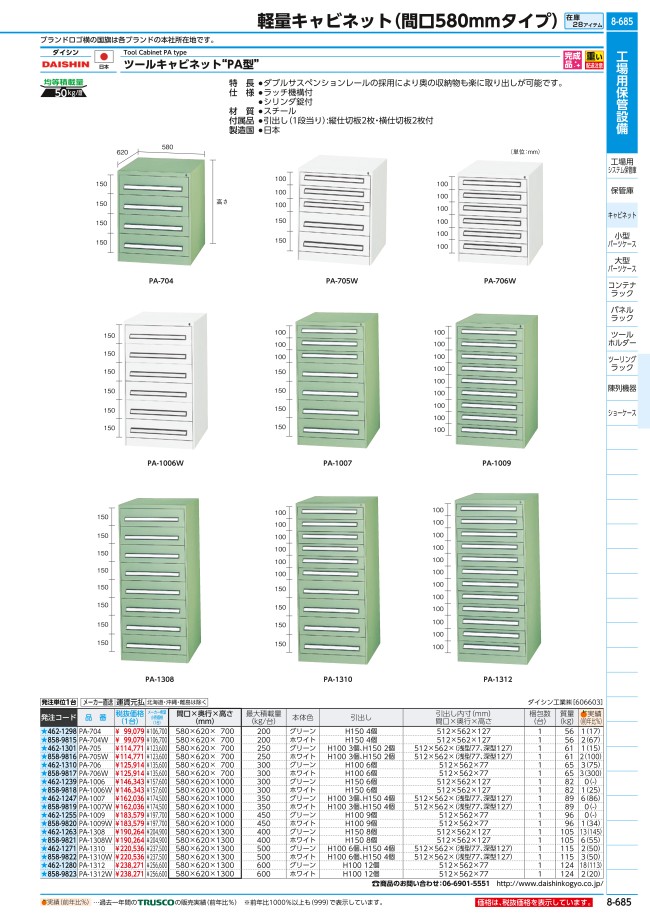Select the ショーケース side tab
This screenshot has width=650, height=919.
621,413
